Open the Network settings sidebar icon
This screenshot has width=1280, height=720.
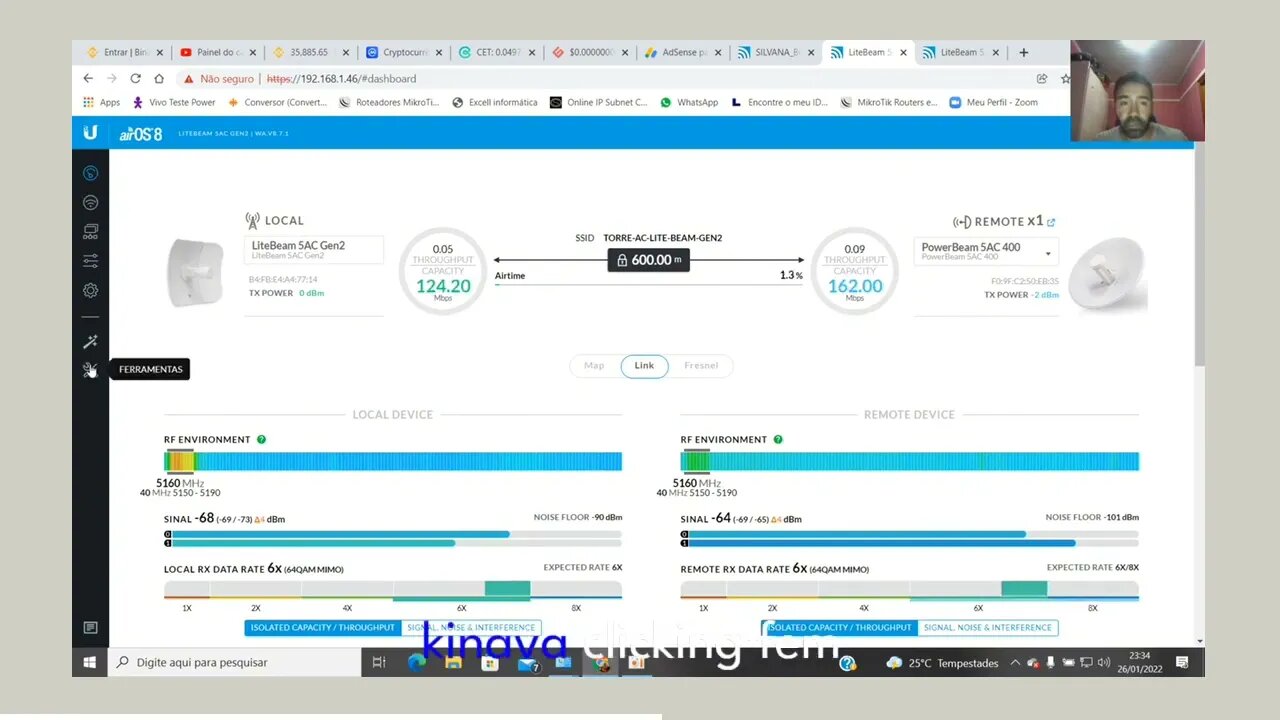point(90,232)
